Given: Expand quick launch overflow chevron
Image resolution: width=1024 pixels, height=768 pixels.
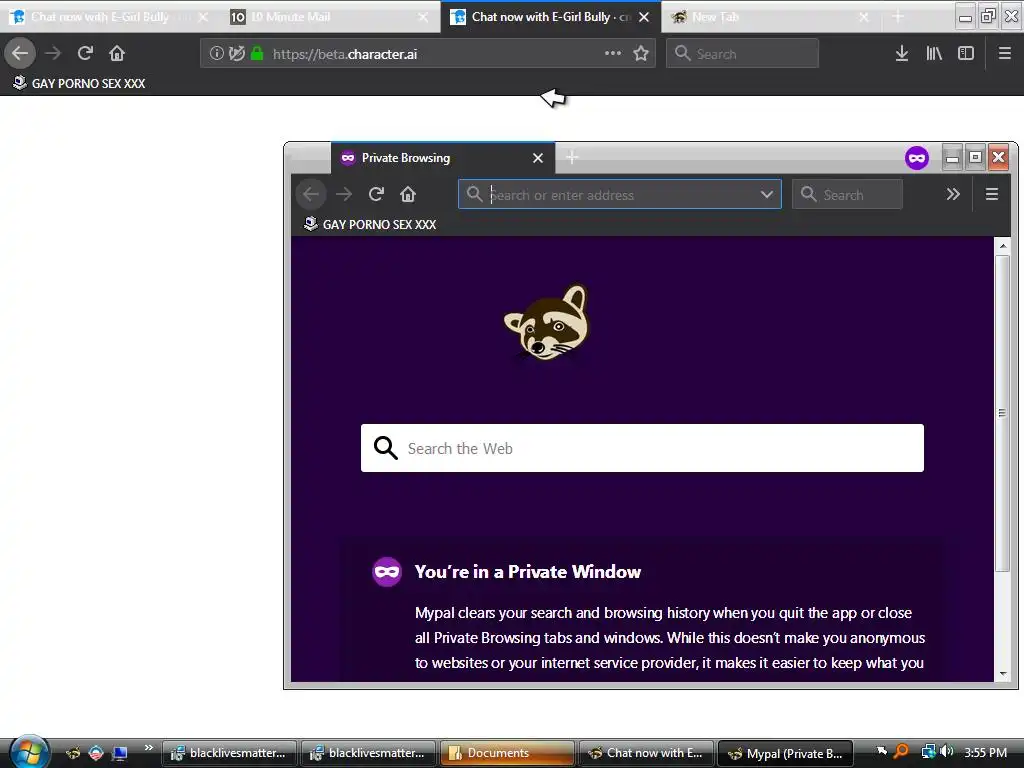Looking at the screenshot, I should 148,747.
